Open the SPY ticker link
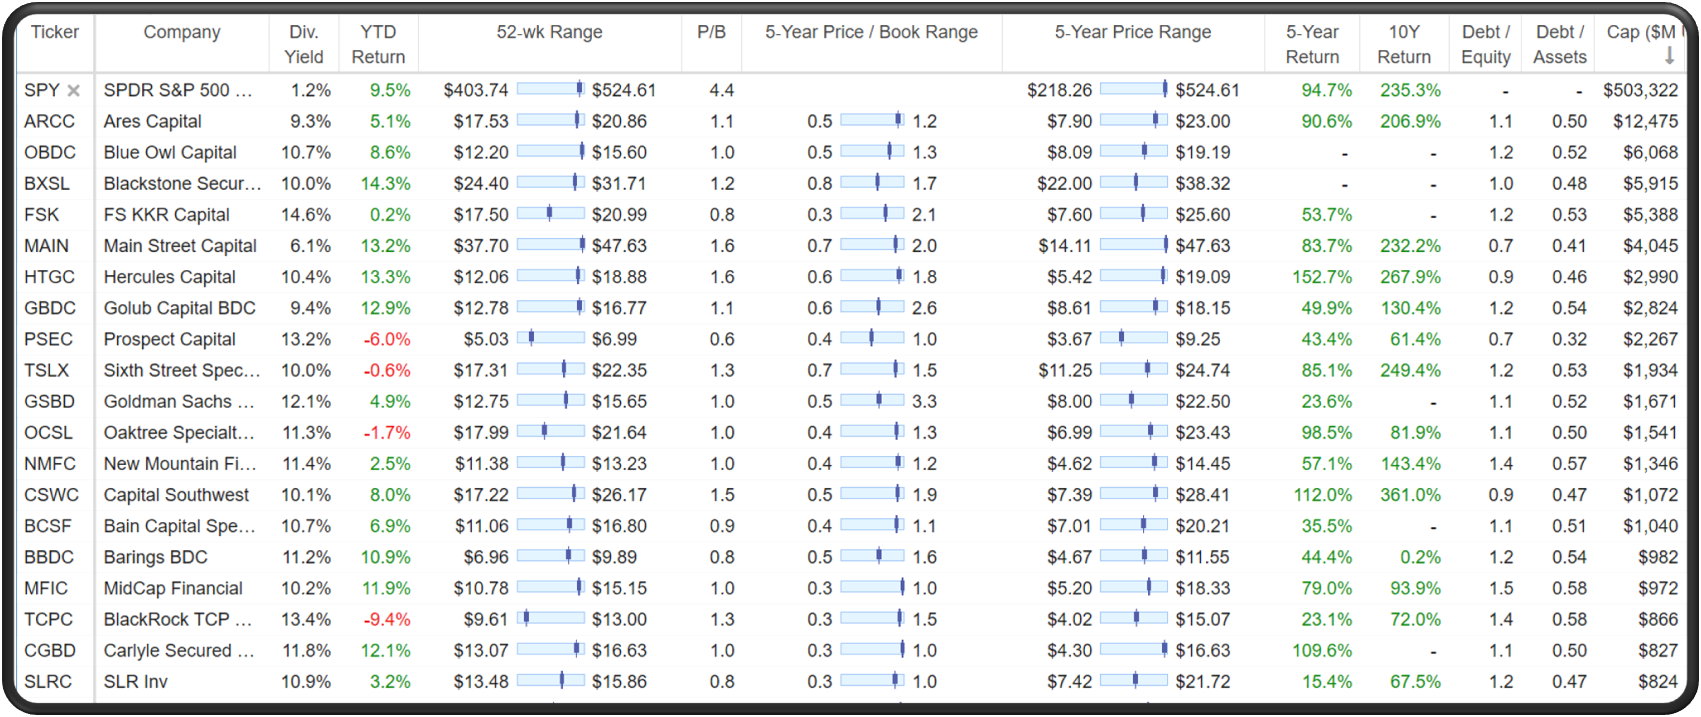 click(x=42, y=90)
